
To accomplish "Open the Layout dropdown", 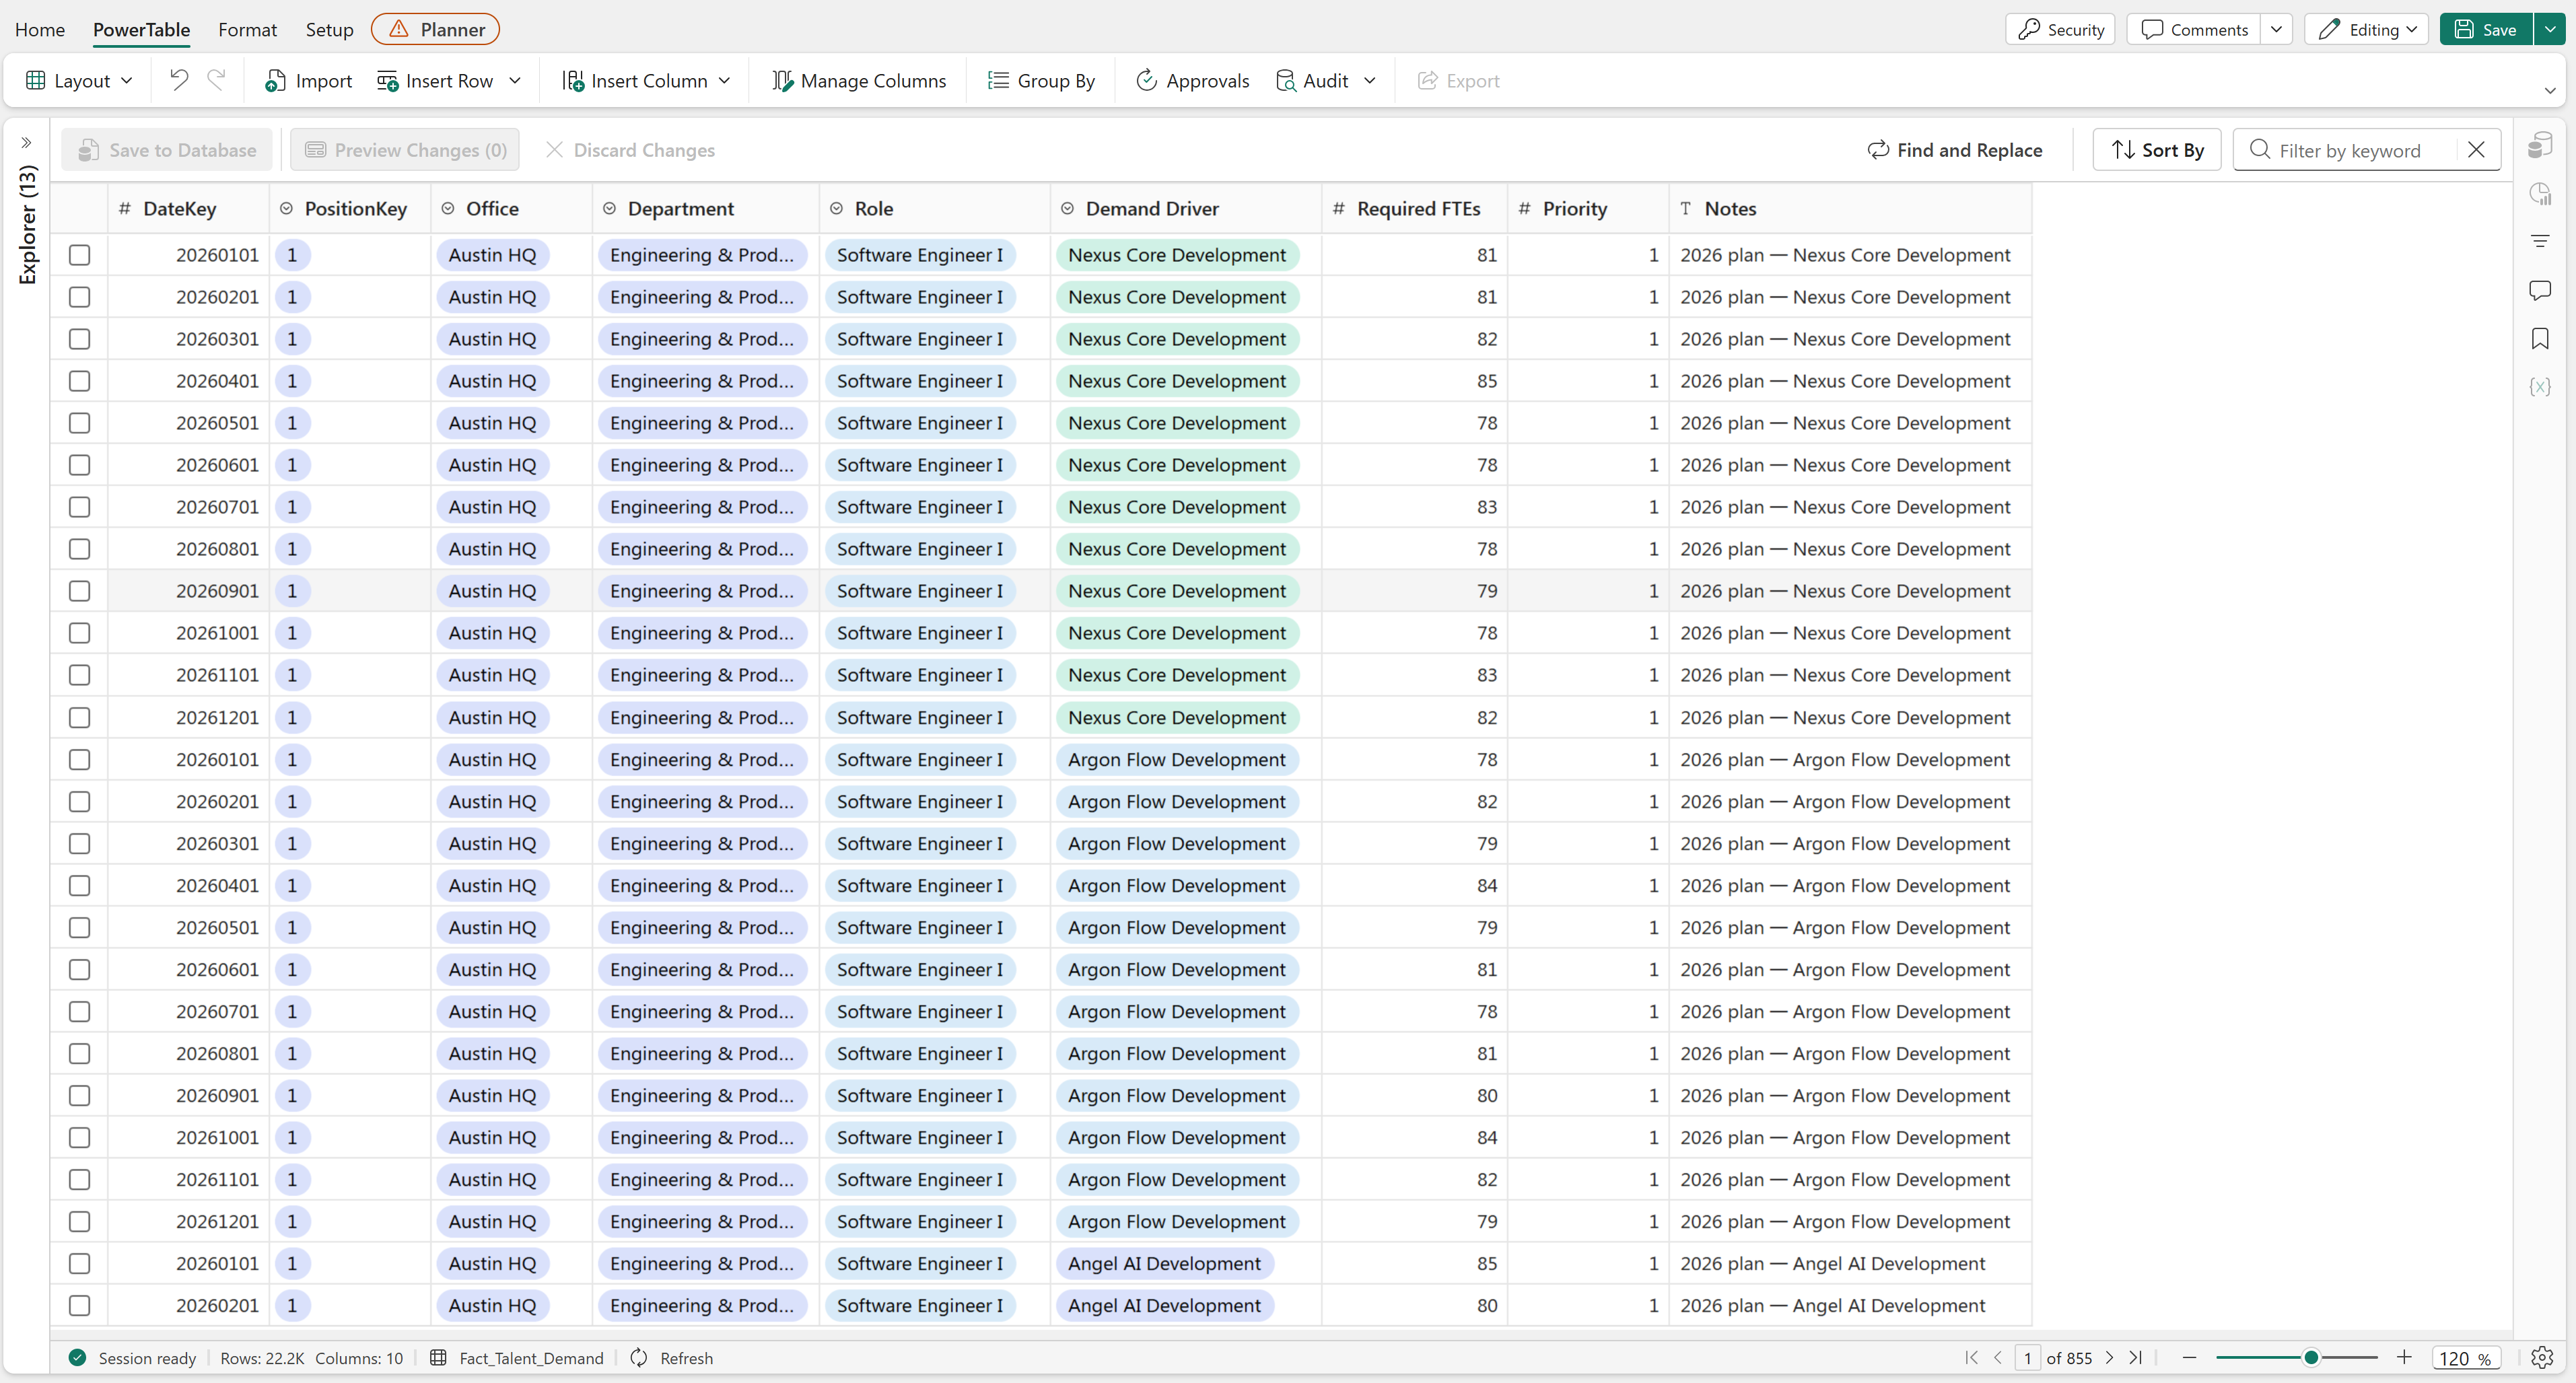I will tap(79, 80).
